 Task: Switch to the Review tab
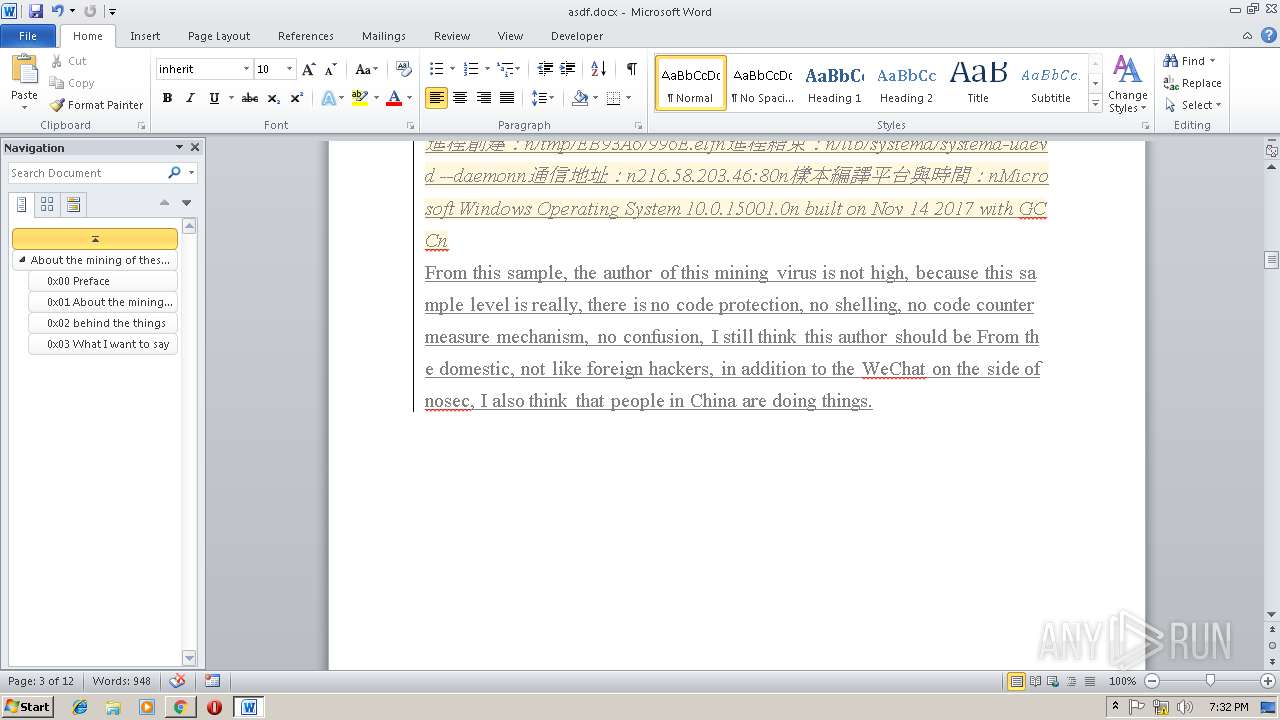point(452,36)
